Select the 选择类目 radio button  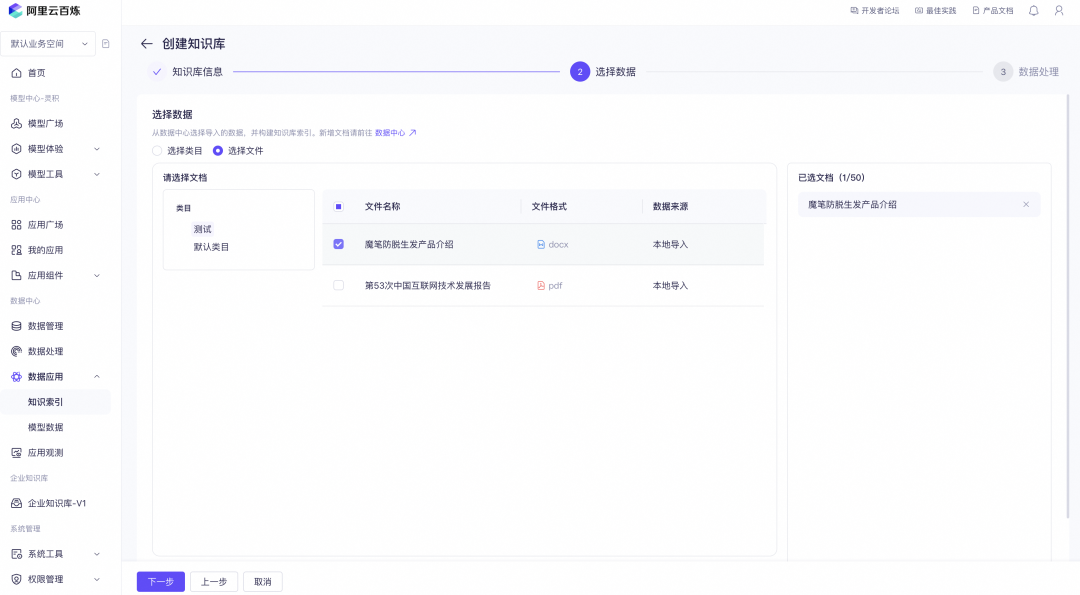[x=157, y=150]
